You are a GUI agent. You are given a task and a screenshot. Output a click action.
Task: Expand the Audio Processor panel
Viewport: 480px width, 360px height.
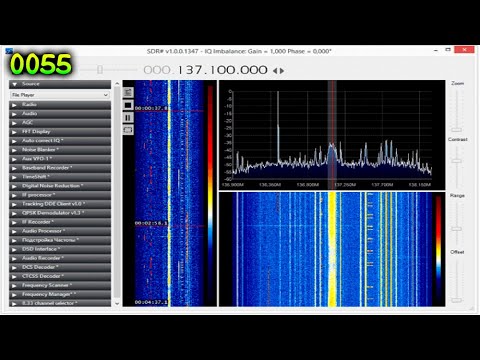(x=60, y=231)
